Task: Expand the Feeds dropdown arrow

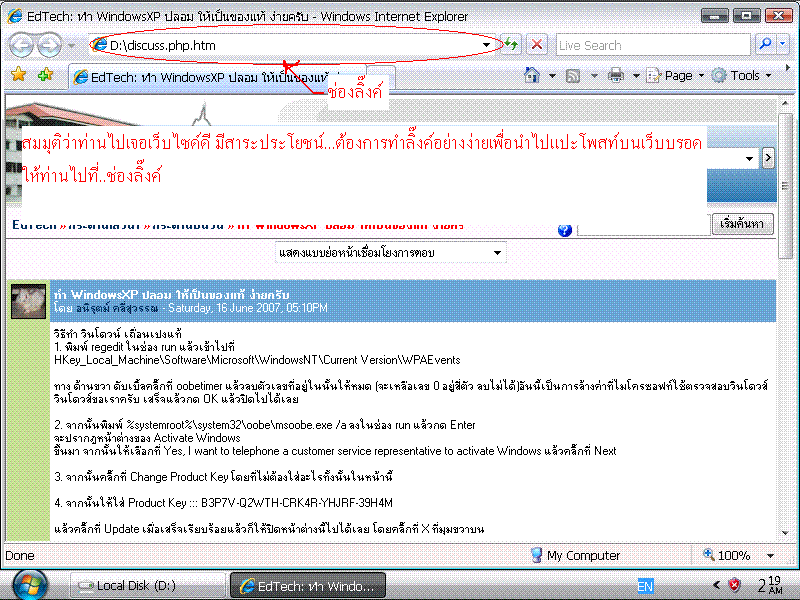Action: click(x=594, y=76)
